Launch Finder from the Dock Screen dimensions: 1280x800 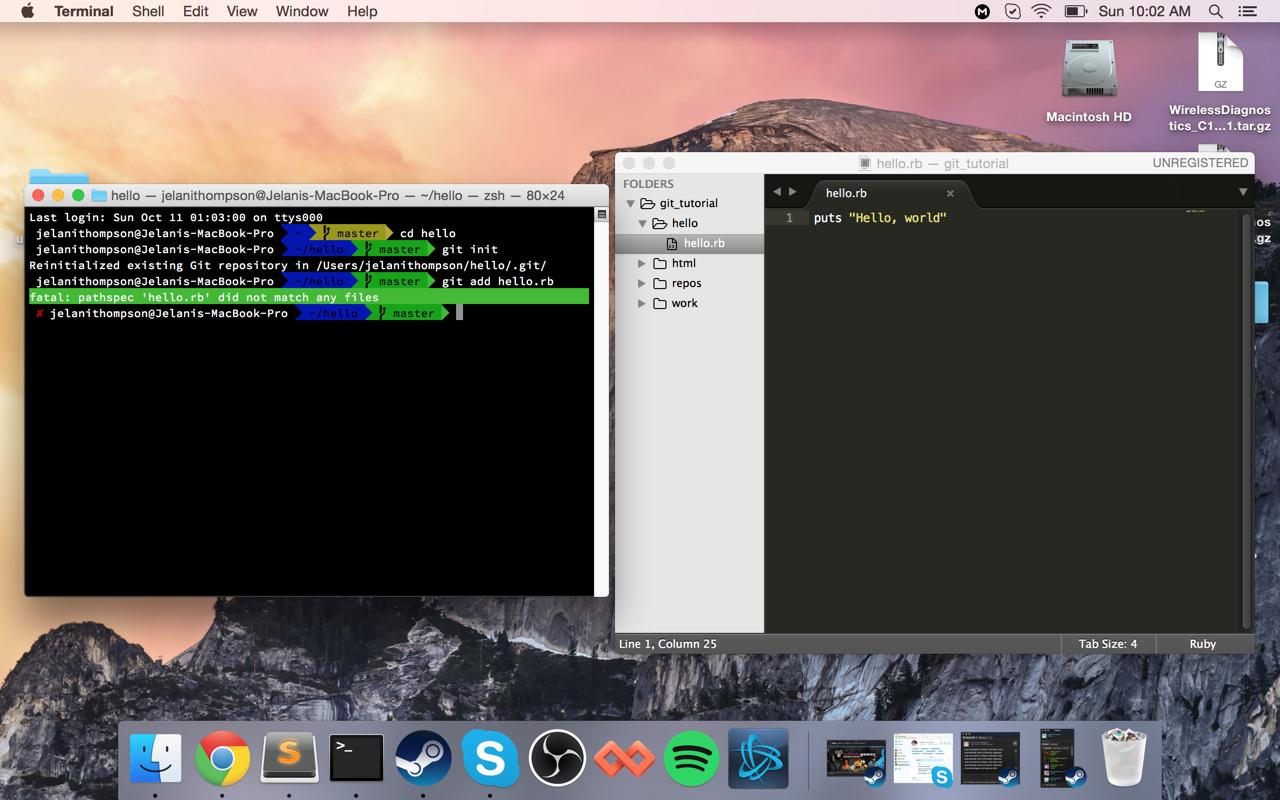pos(156,758)
